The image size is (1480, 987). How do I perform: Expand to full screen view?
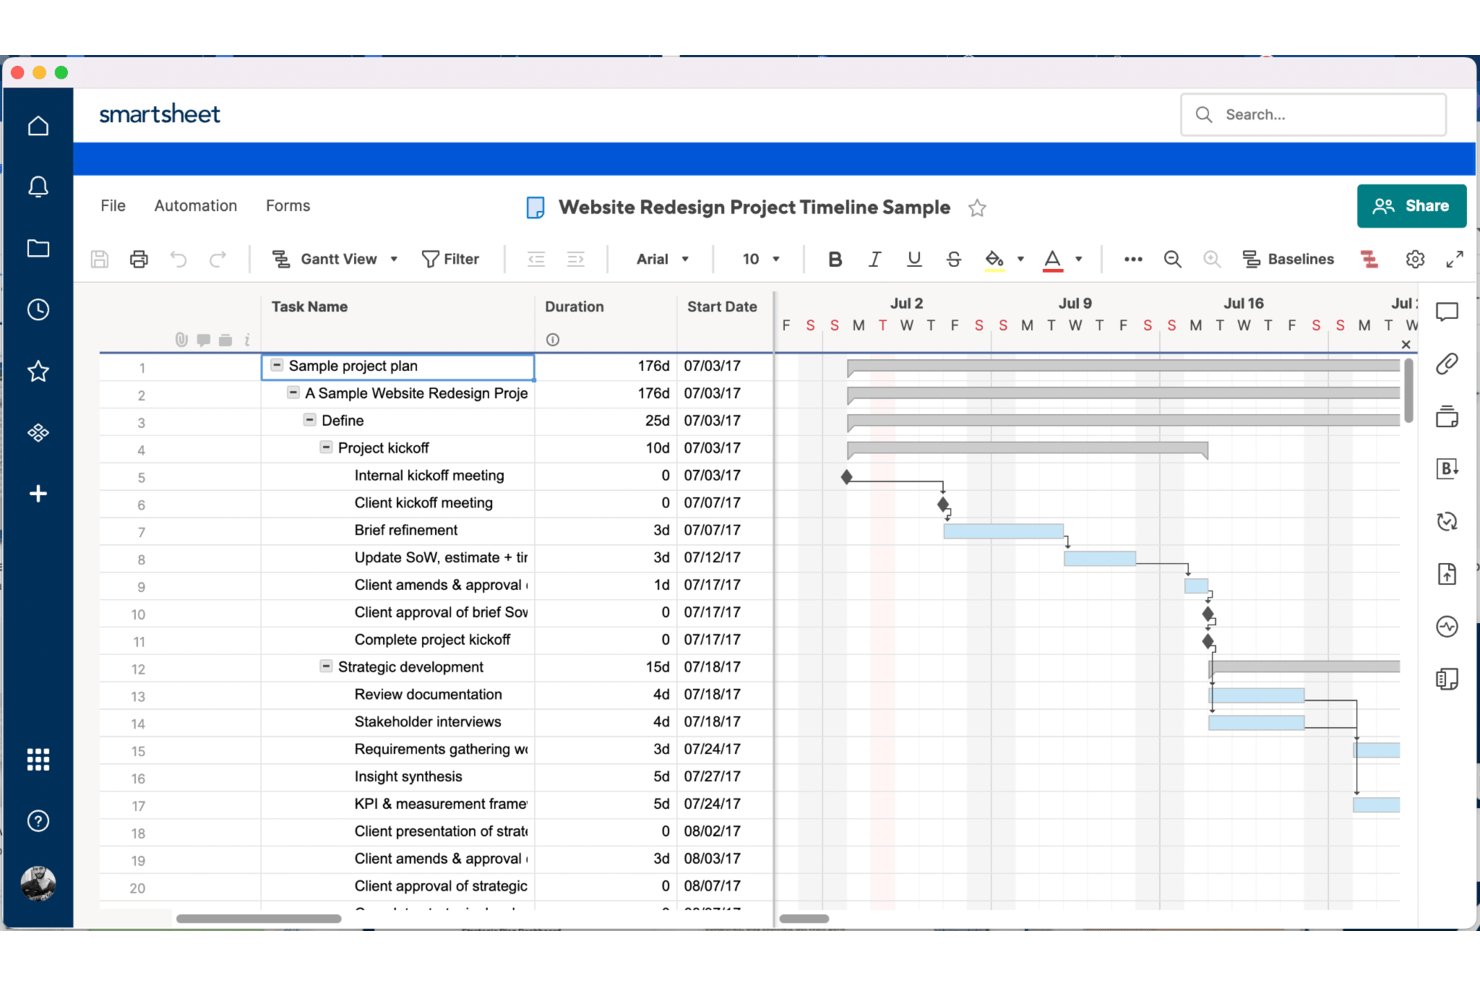(1455, 259)
